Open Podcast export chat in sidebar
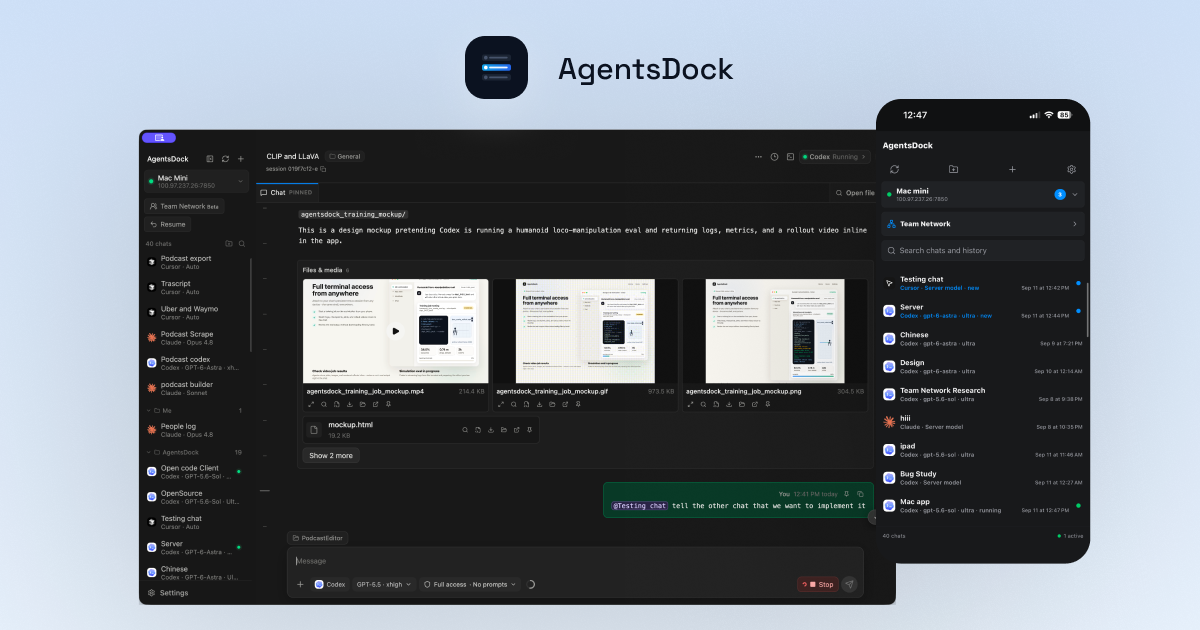The width and height of the screenshot is (1200, 630). tap(195, 263)
